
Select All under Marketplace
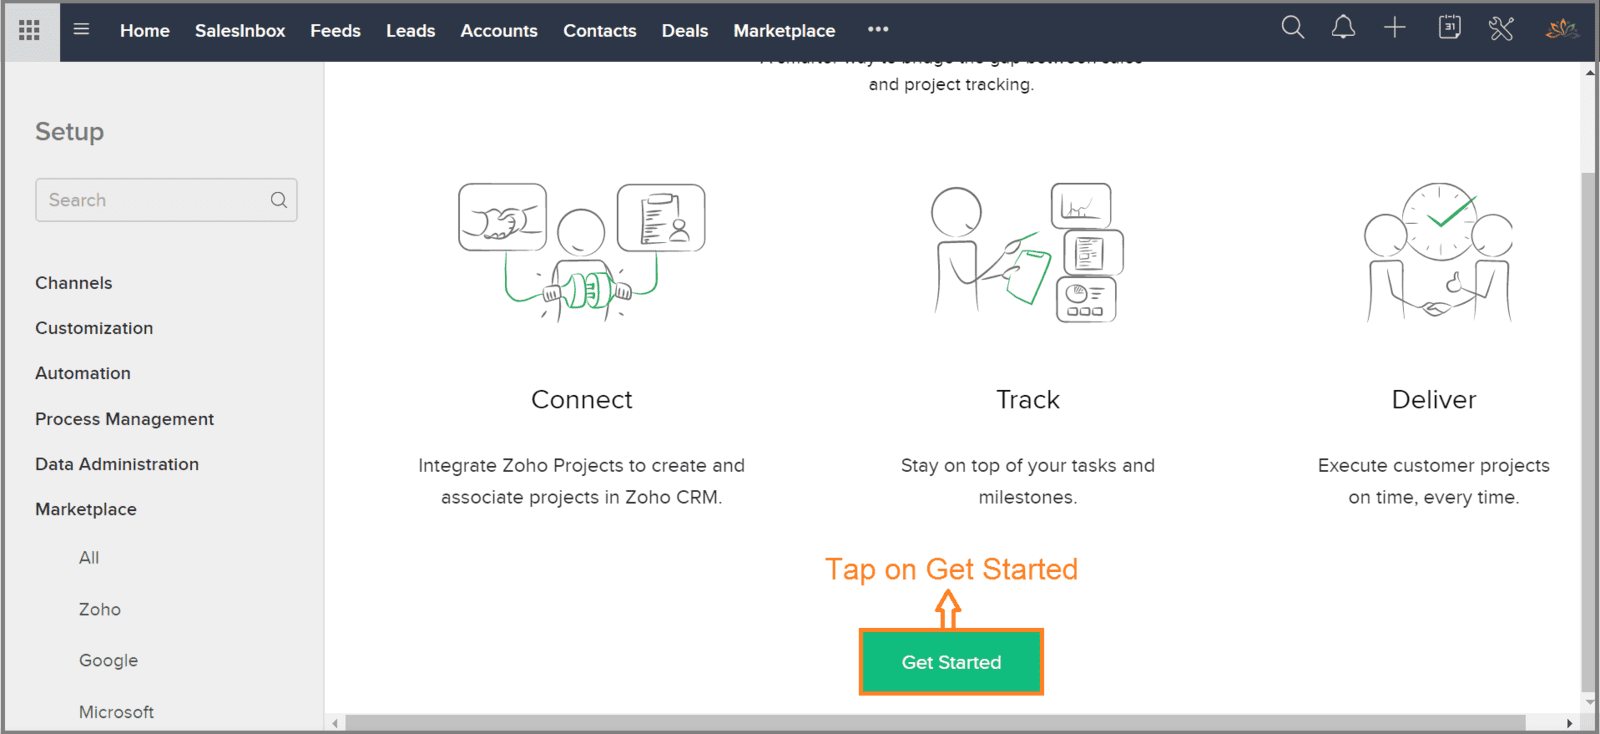pos(89,558)
